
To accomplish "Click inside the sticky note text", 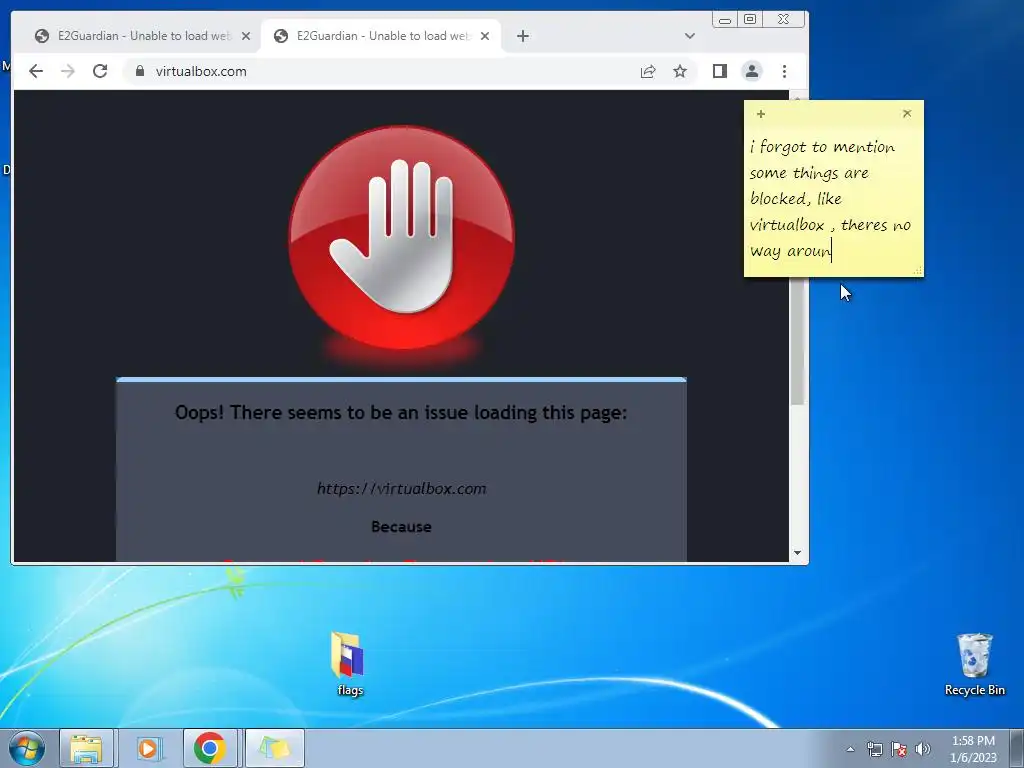I will 831,199.
